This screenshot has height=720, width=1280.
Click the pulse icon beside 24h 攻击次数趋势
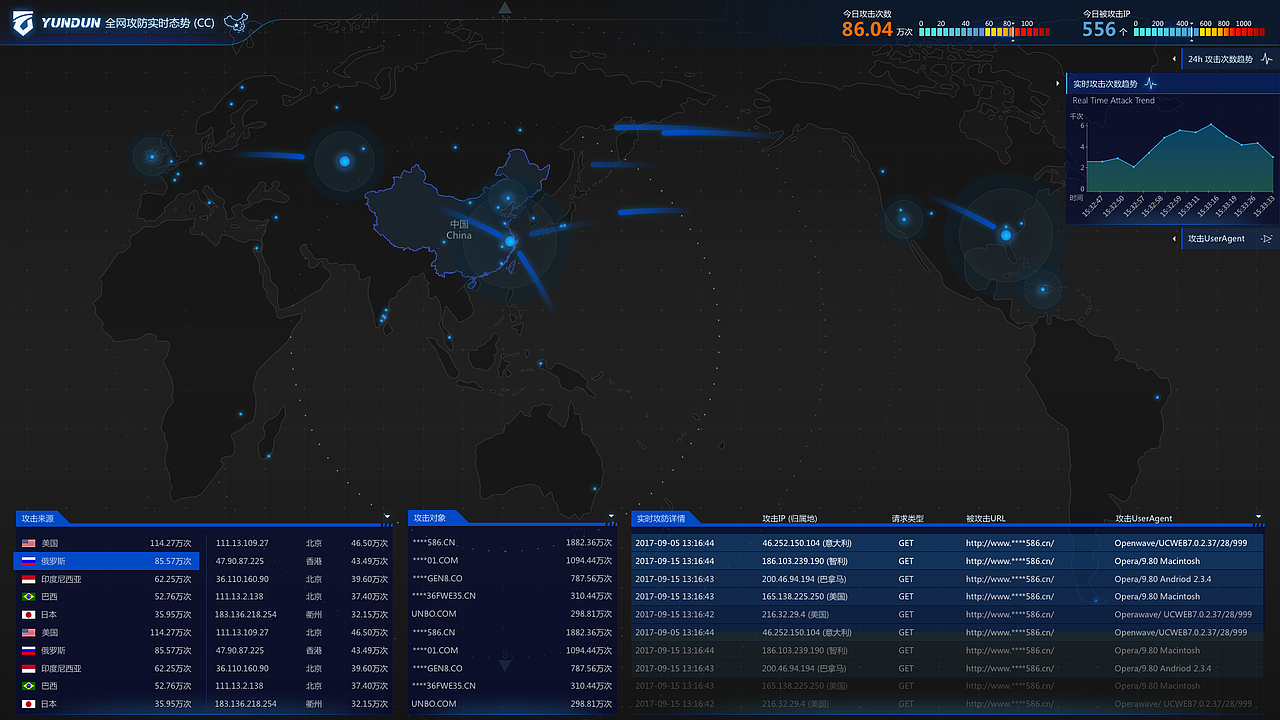(x=1268, y=60)
